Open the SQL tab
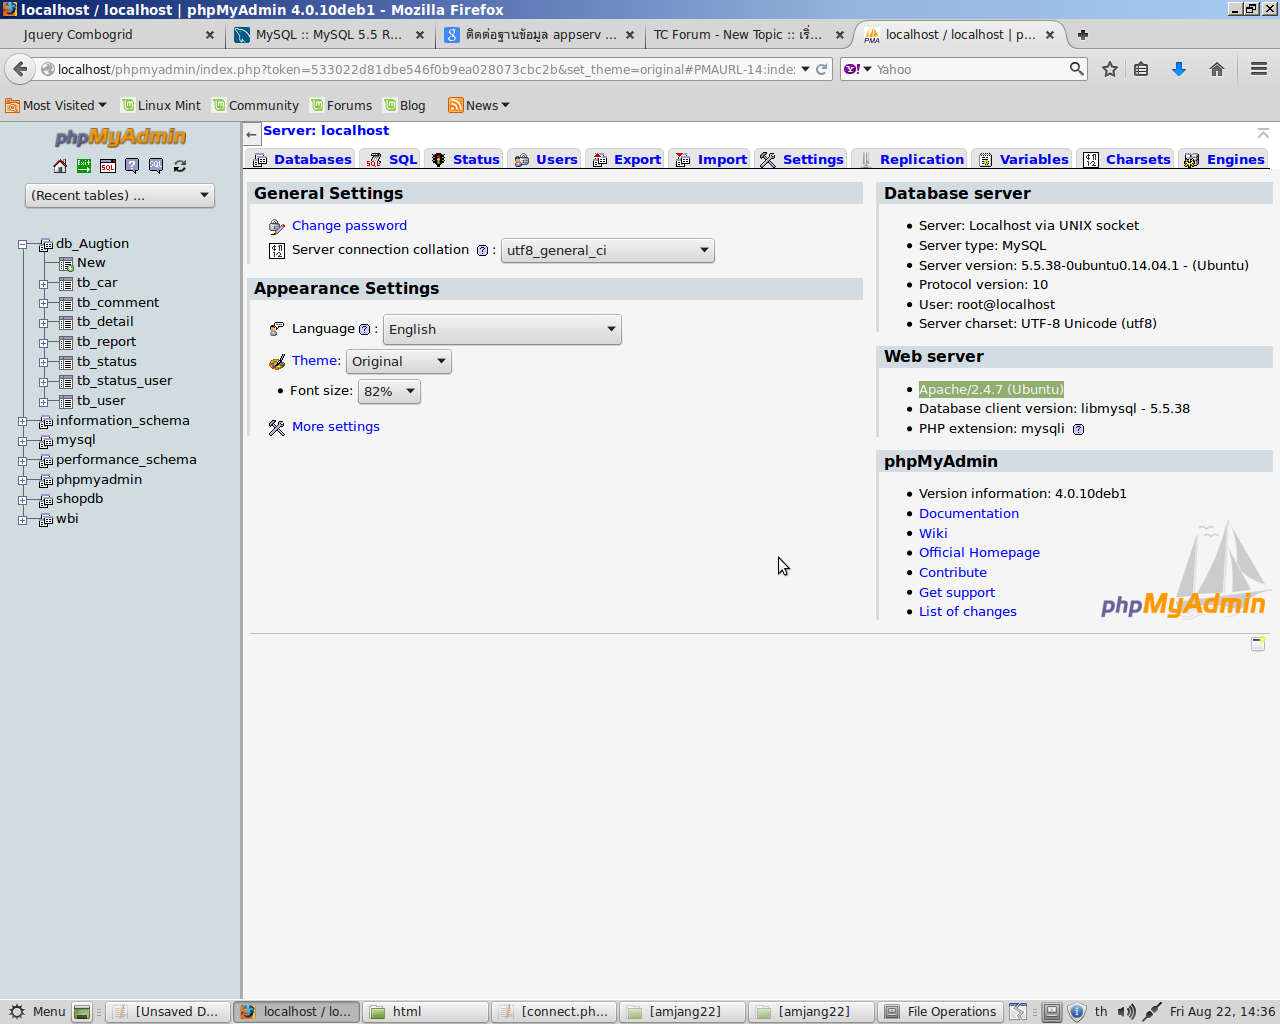Image resolution: width=1280 pixels, height=1024 pixels. pos(392,159)
